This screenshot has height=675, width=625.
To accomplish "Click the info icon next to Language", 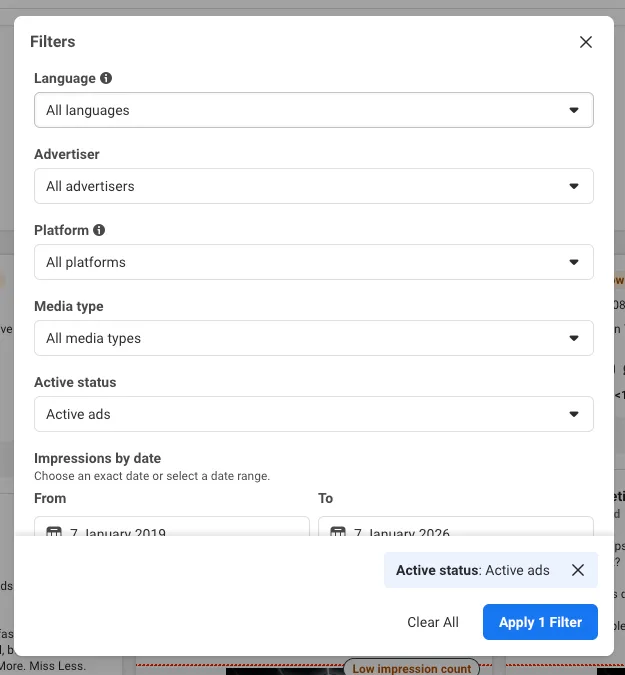I will pos(106,78).
